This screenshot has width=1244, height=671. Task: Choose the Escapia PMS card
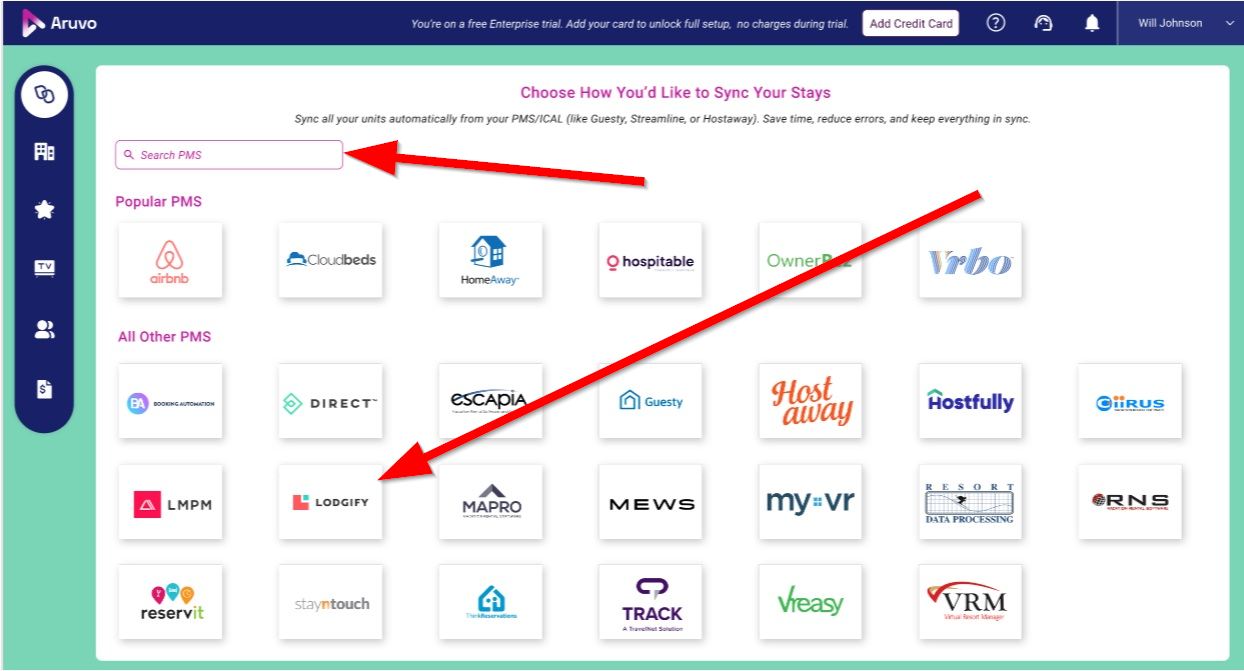[x=490, y=401]
